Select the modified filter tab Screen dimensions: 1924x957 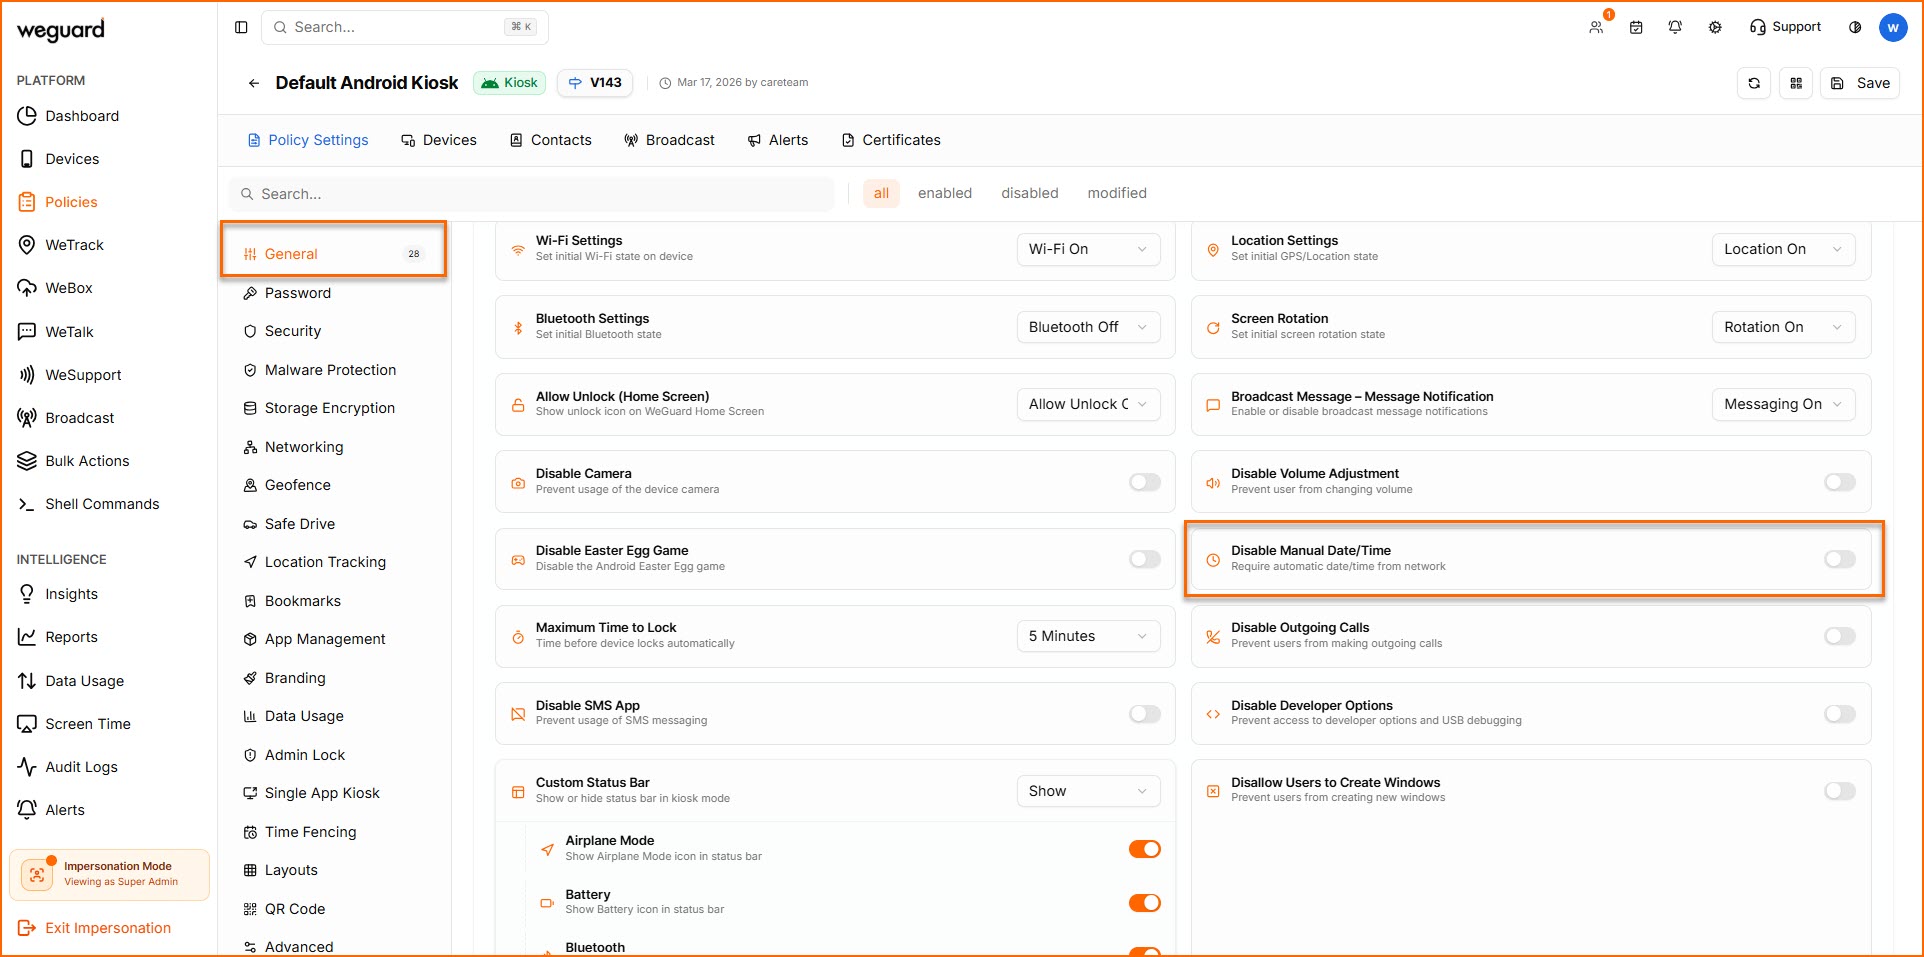(x=1117, y=193)
